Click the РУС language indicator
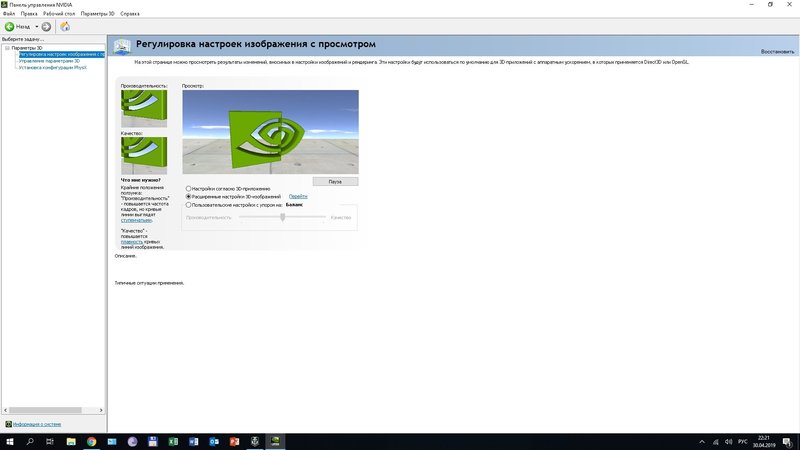Image resolution: width=800 pixels, height=450 pixels. 742,442
